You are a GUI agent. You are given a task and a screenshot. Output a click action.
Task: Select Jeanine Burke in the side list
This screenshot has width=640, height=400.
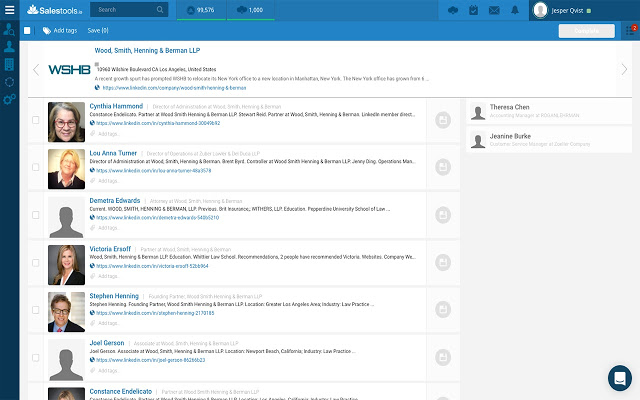549,140
